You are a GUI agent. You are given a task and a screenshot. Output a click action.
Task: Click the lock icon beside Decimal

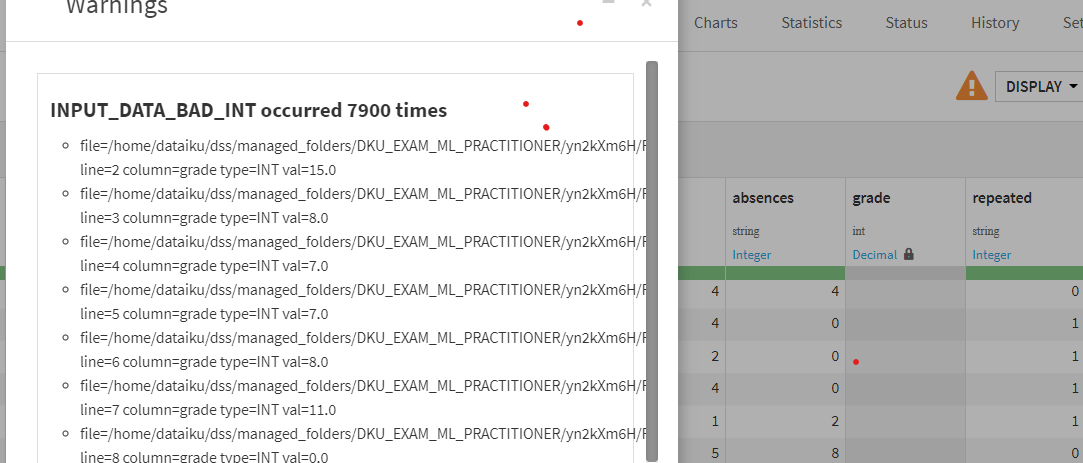pos(908,254)
